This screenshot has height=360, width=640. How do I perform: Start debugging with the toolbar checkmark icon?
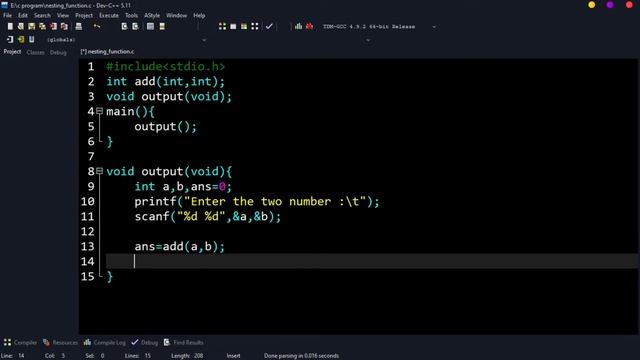coord(269,27)
